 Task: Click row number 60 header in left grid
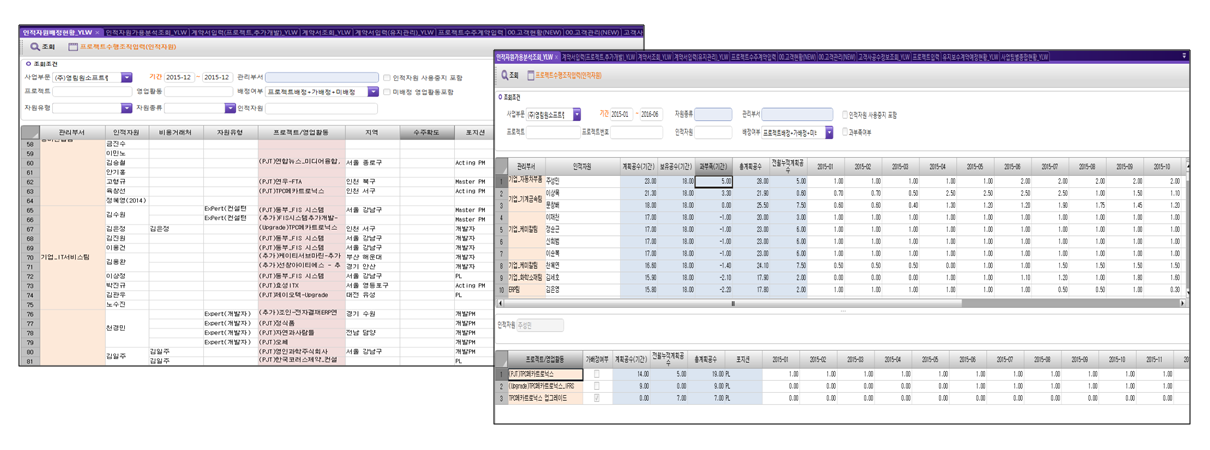[30, 162]
